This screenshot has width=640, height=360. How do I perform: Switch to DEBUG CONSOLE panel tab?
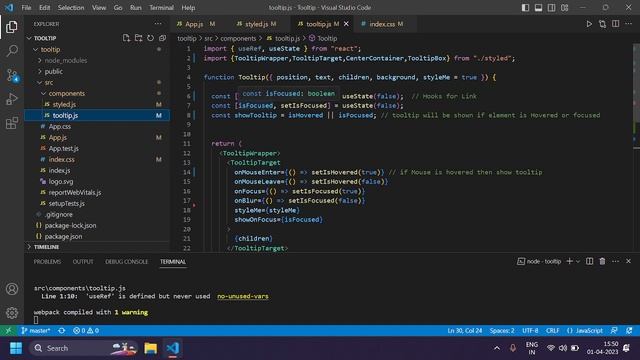(x=127, y=262)
